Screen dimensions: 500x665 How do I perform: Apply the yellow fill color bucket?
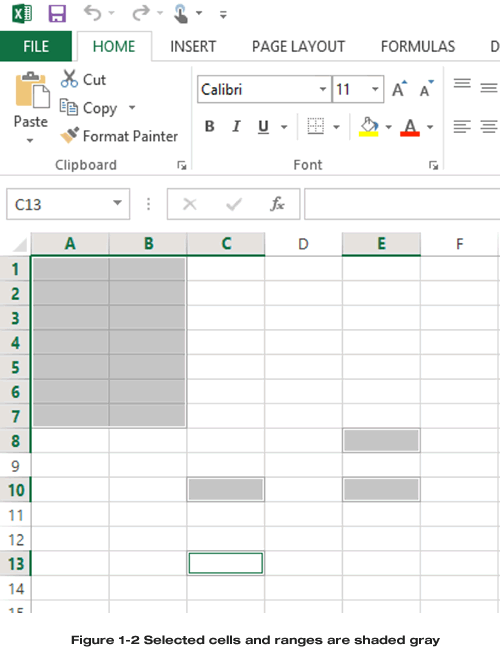click(369, 127)
